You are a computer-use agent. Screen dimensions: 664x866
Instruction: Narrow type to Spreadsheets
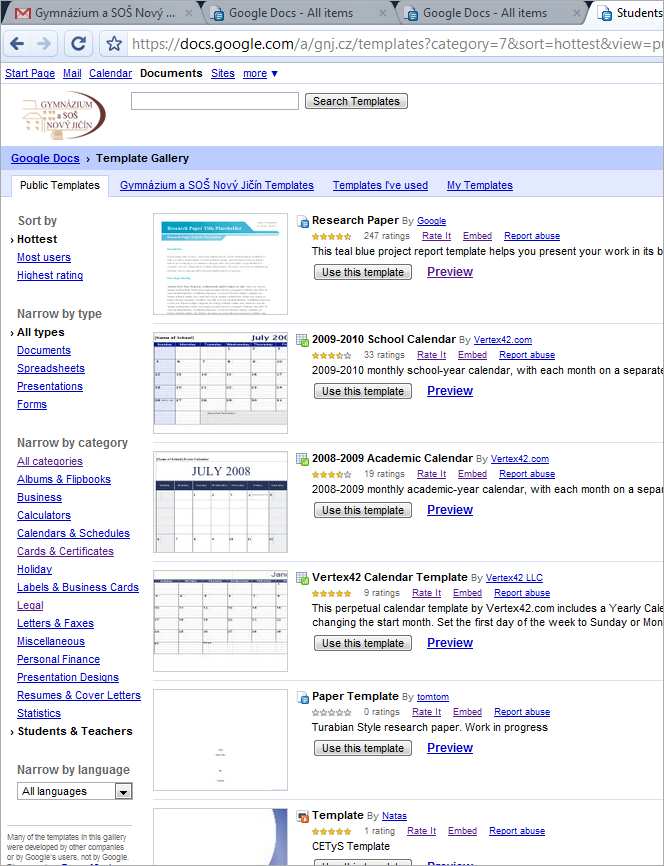coord(51,368)
